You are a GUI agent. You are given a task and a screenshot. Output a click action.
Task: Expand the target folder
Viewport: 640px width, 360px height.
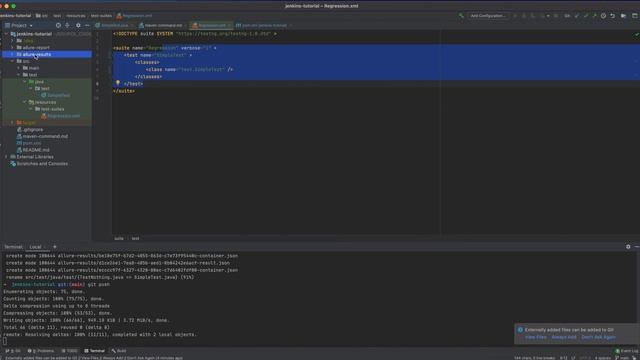(x=12, y=122)
